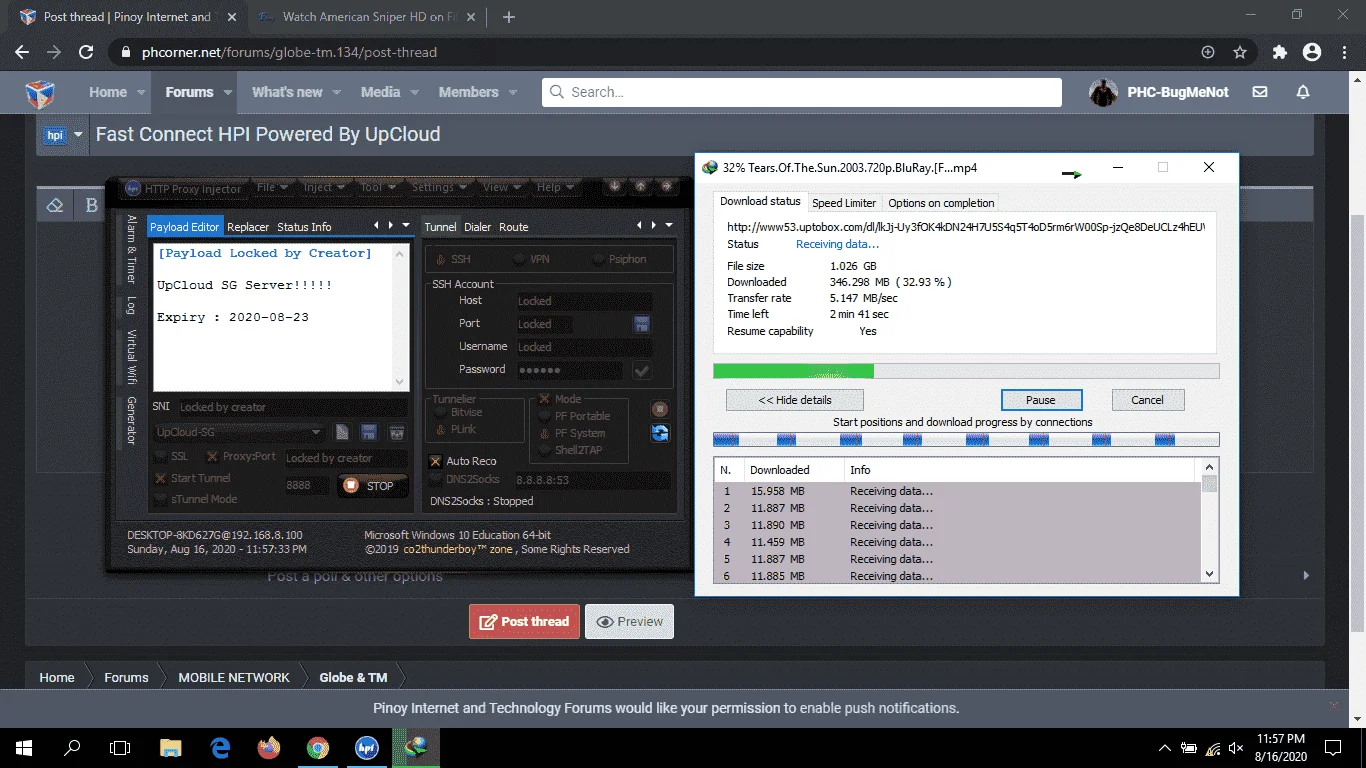Toggle bold in the post editor

click(91, 205)
